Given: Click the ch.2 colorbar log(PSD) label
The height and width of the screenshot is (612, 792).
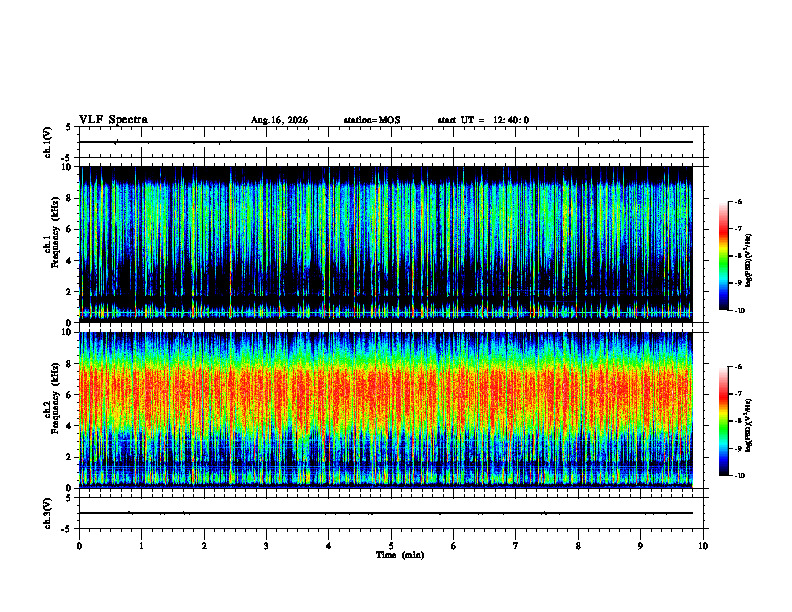Looking at the screenshot, I should click(x=748, y=424).
